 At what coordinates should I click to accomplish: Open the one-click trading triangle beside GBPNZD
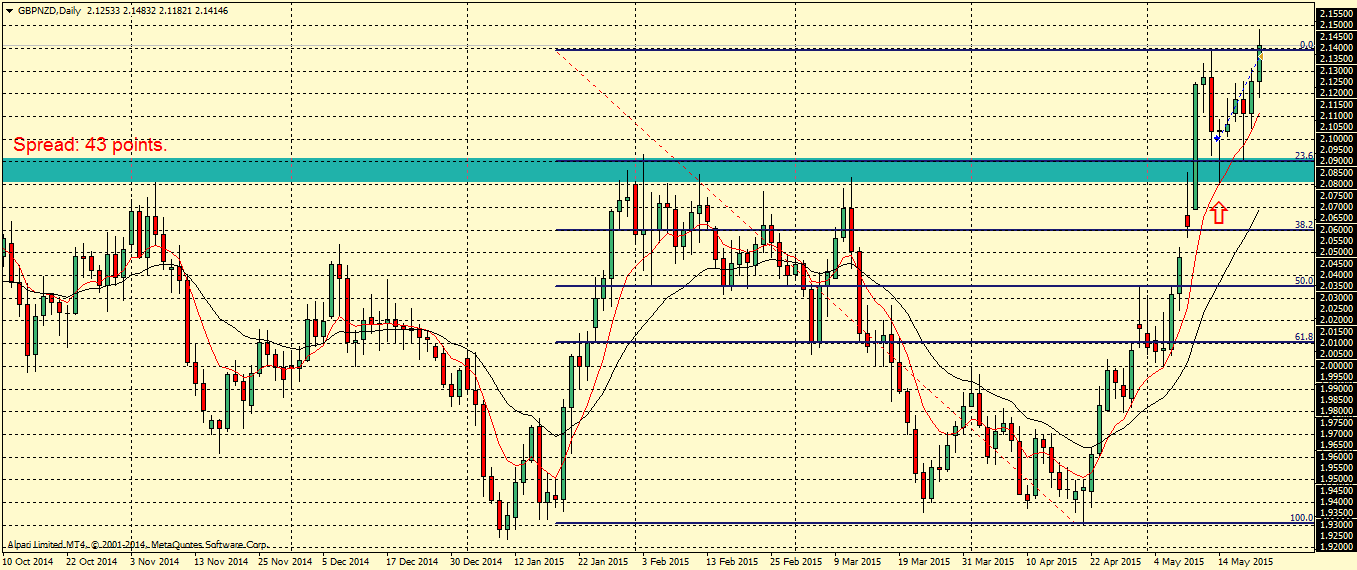pyautogui.click(x=9, y=9)
